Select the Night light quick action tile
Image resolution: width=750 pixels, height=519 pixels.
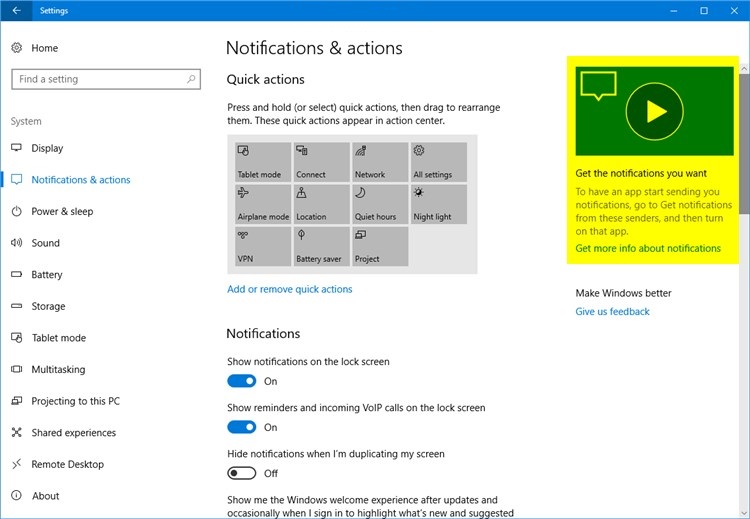point(439,204)
